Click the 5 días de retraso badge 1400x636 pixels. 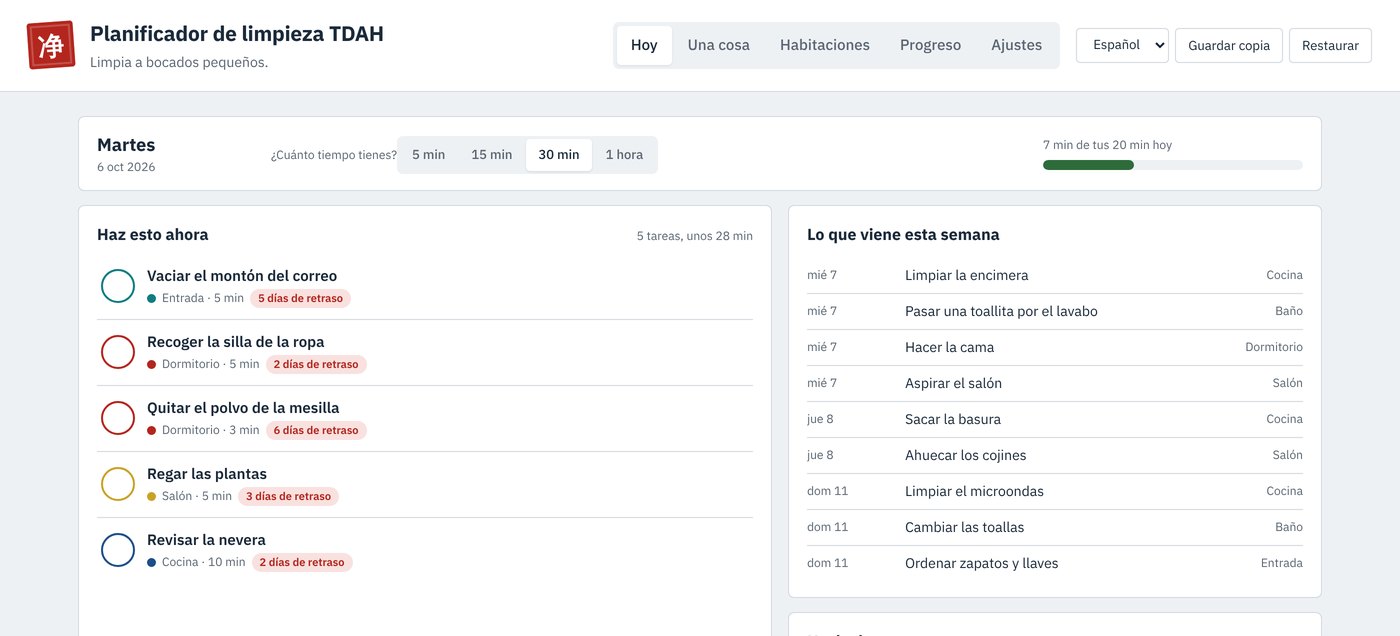coord(300,298)
